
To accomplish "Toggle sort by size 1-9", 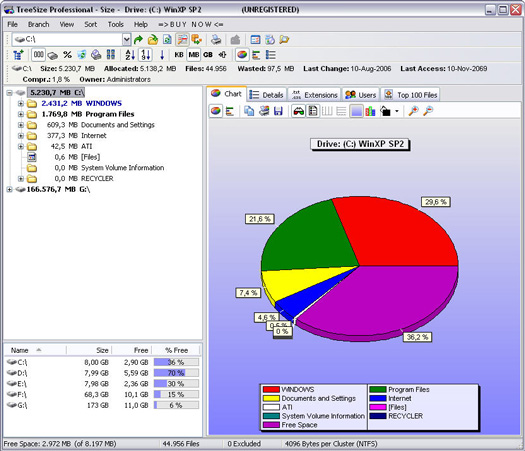I will pos(145,55).
